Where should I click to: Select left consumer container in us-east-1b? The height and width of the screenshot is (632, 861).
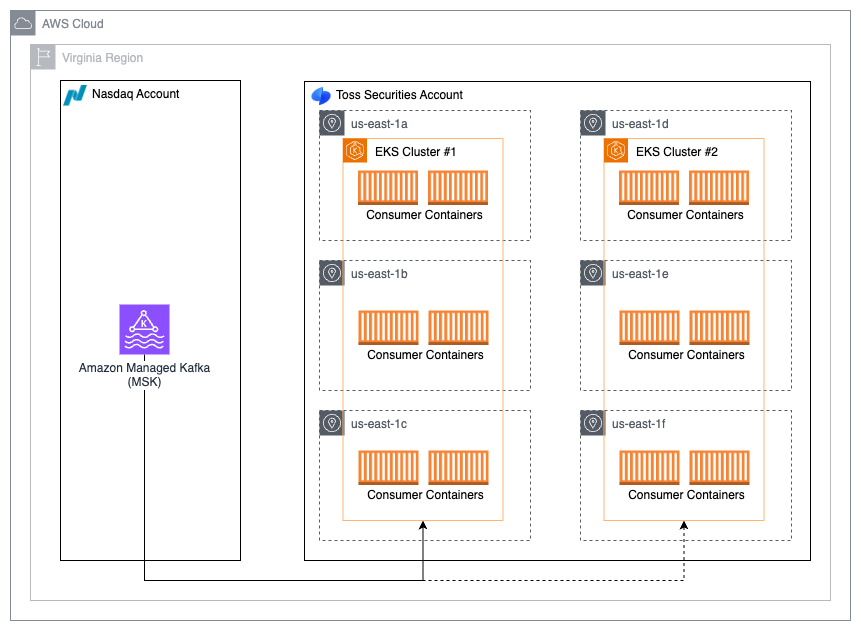[x=388, y=327]
